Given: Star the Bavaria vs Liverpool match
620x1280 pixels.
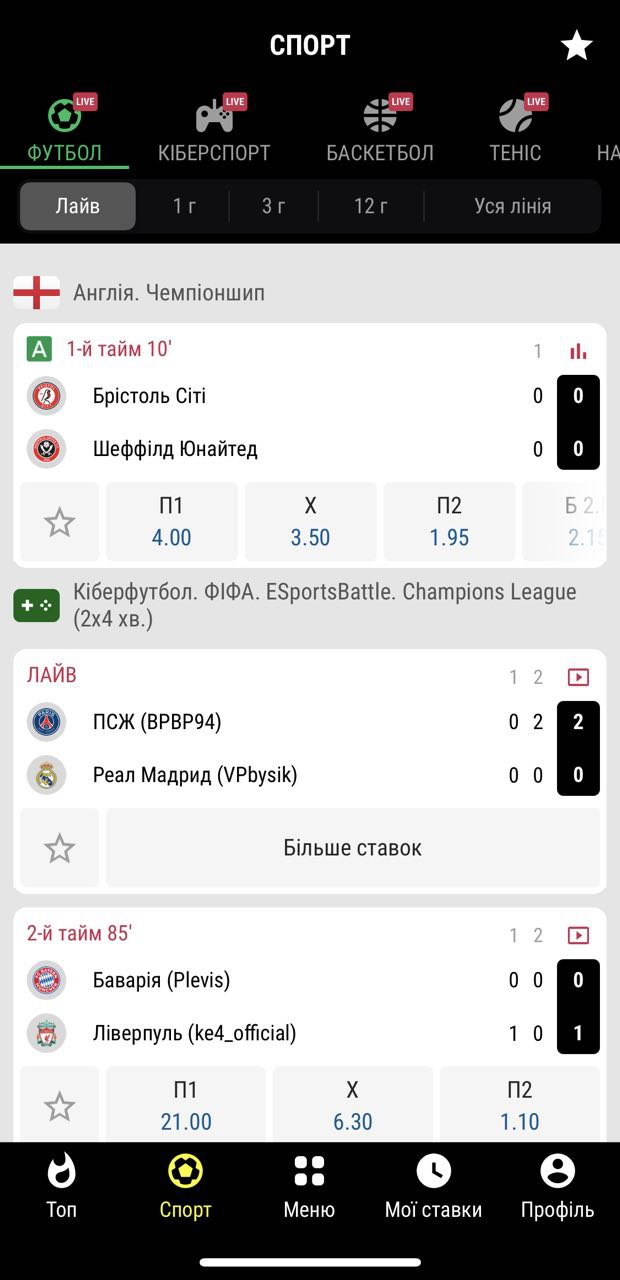Looking at the screenshot, I should click(60, 1106).
